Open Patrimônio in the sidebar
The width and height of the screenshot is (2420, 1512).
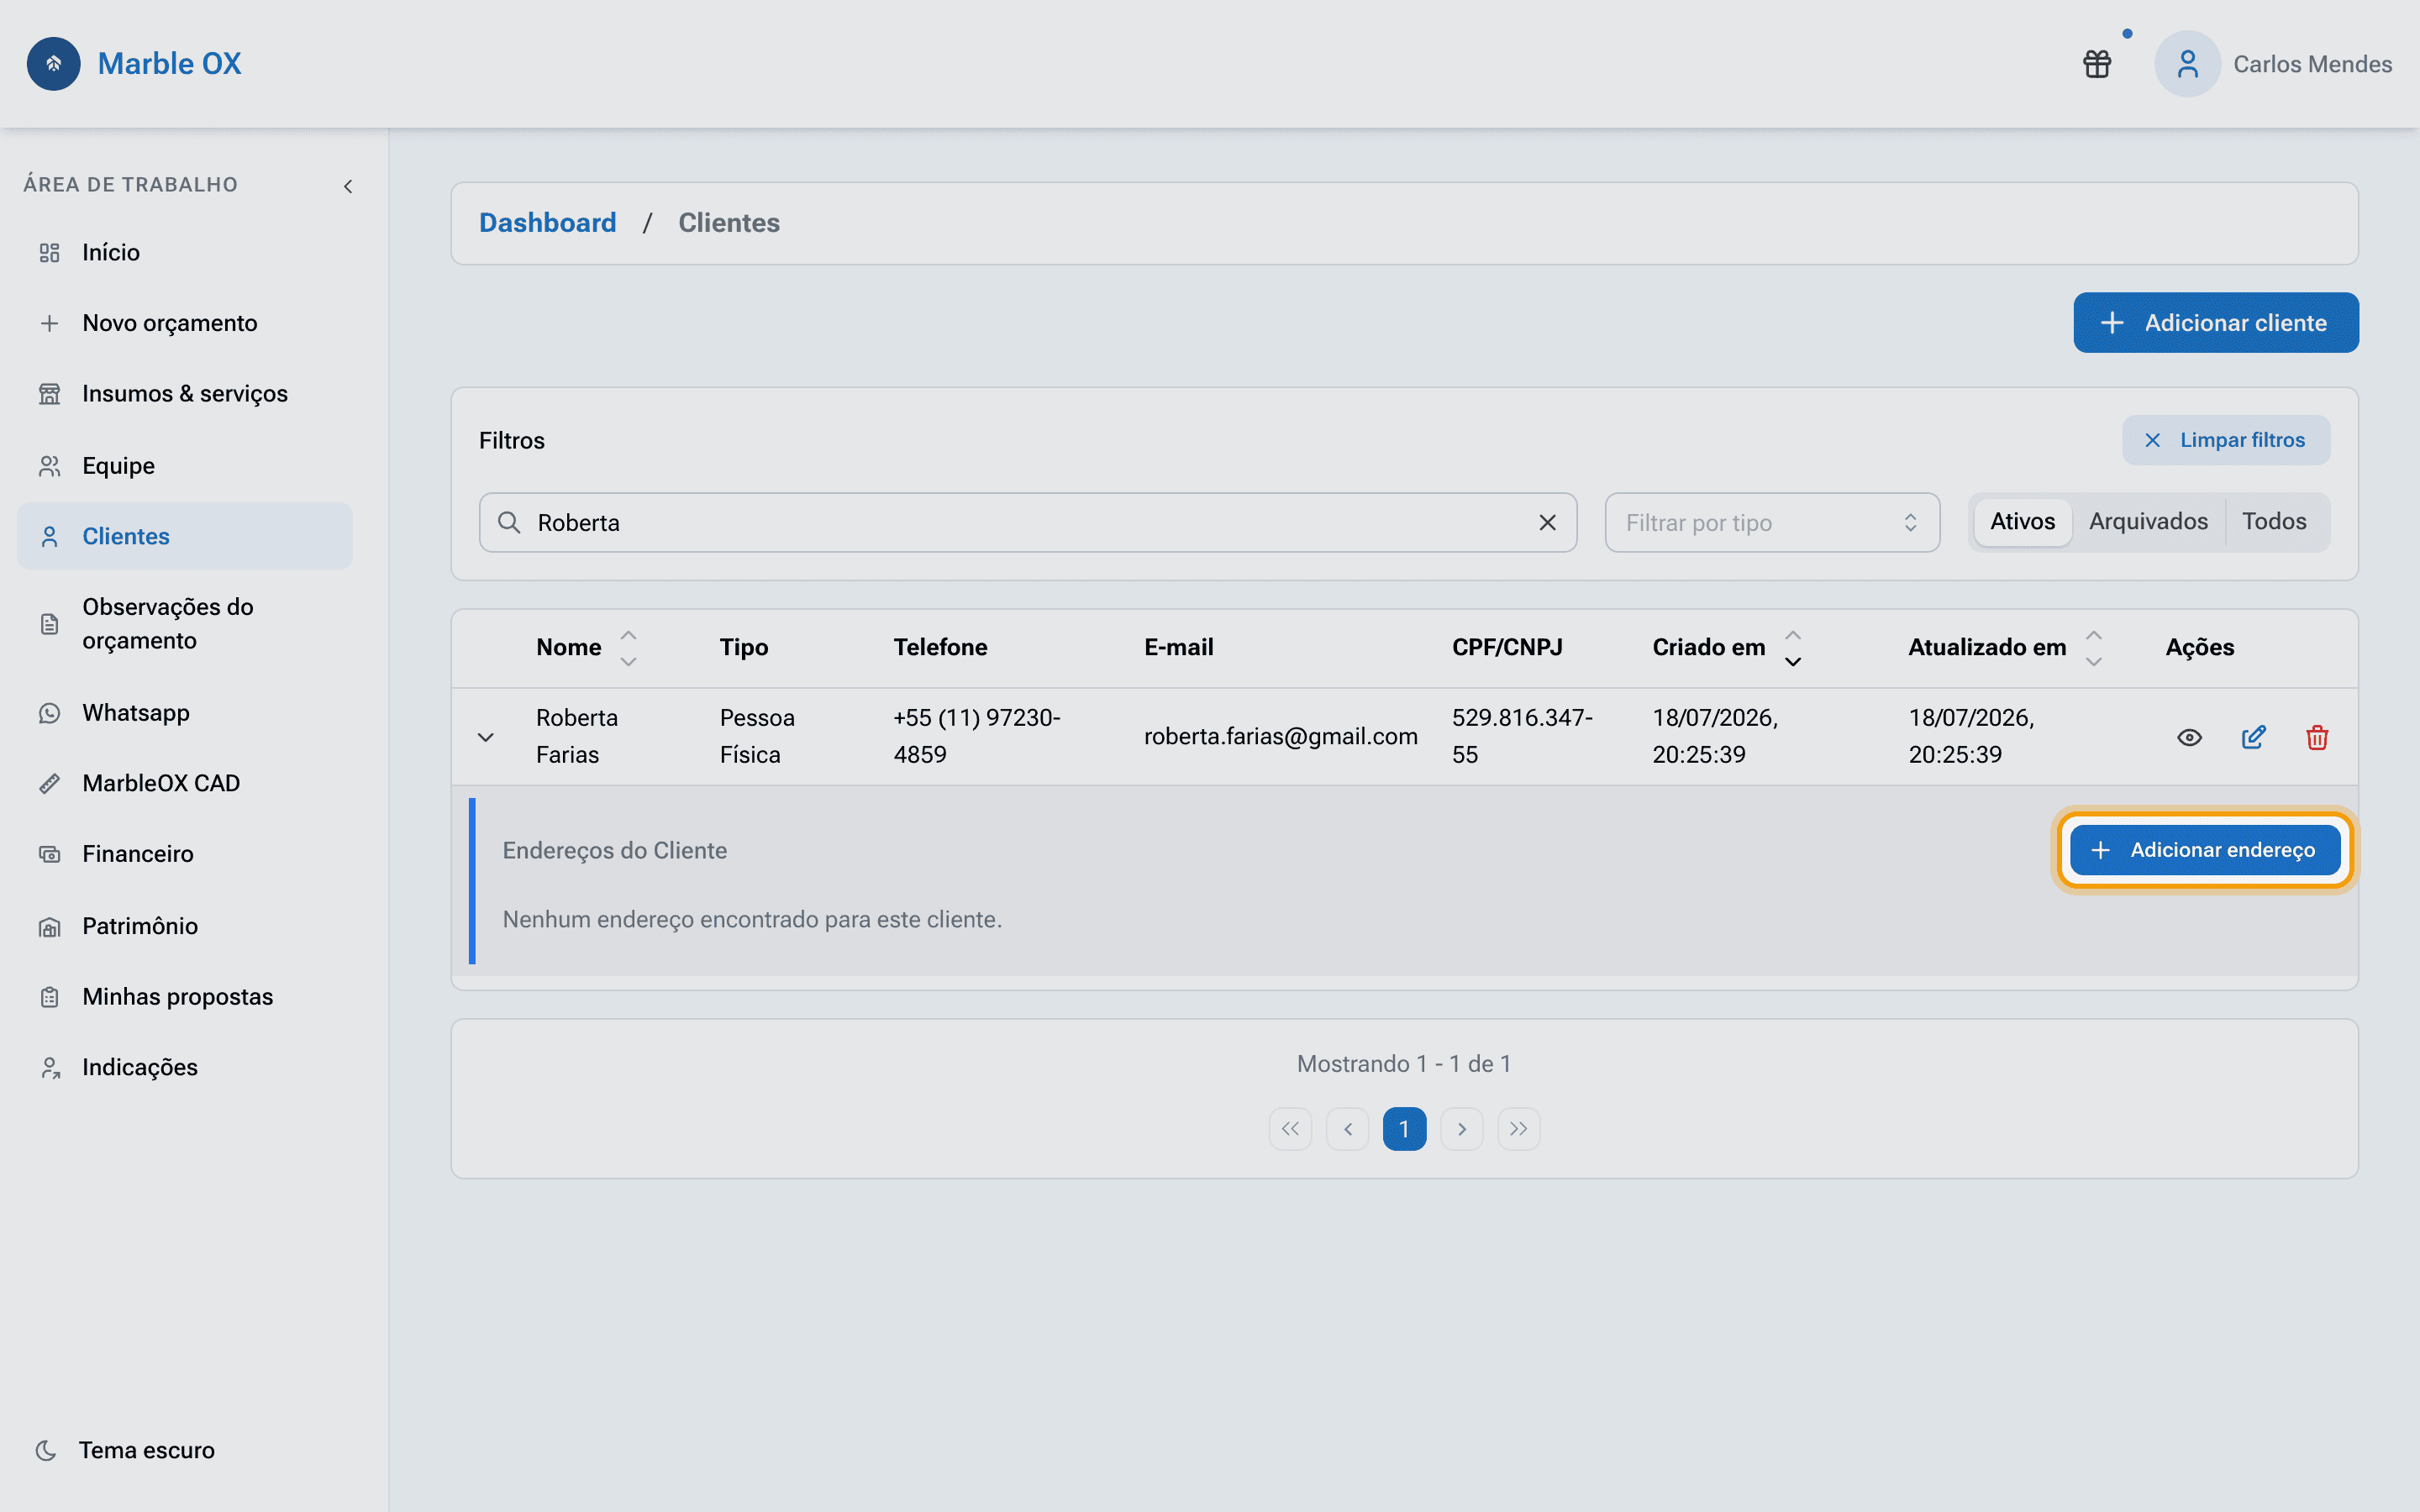[185, 926]
